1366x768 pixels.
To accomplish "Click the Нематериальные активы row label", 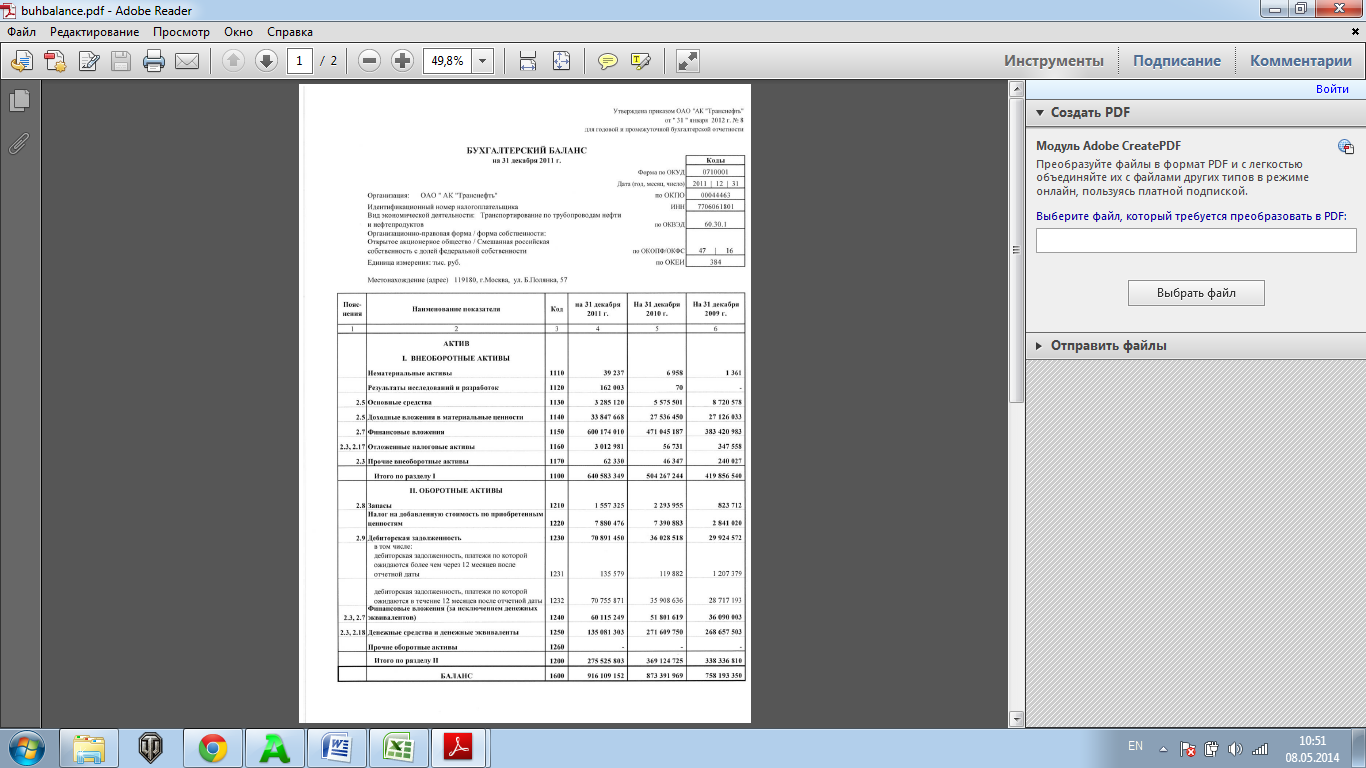I will click(408, 372).
